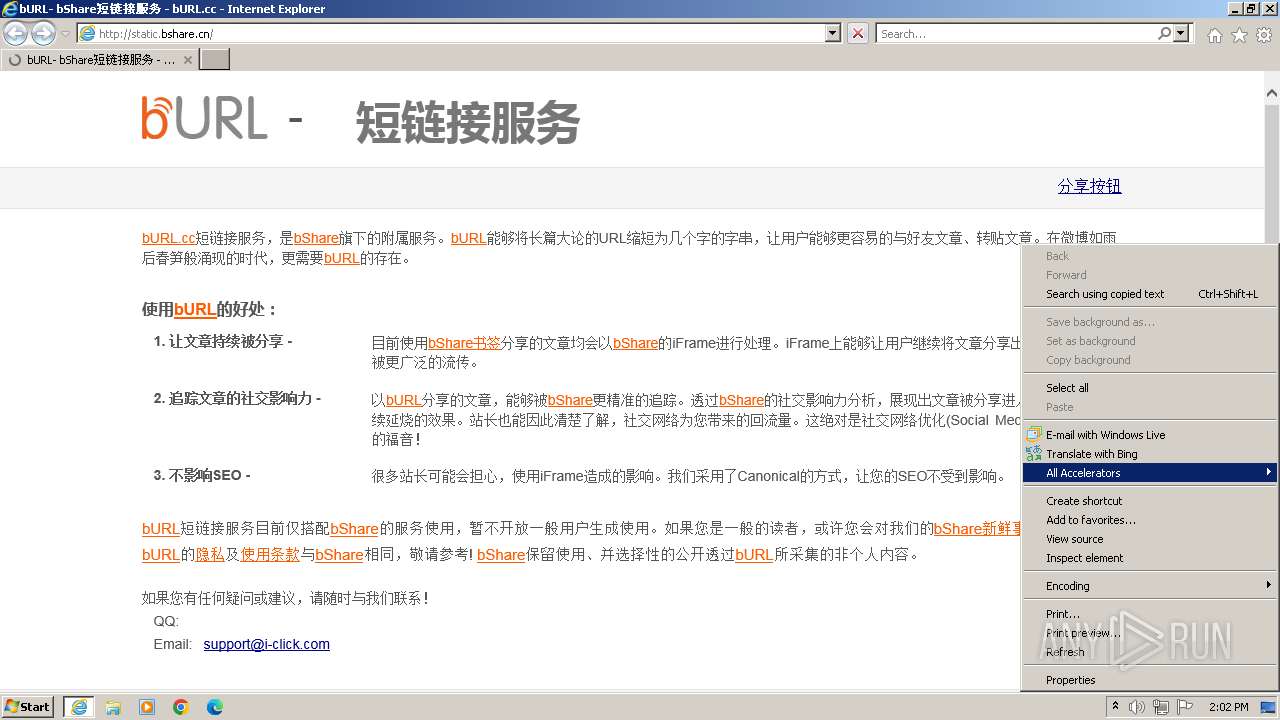Open the support@i-click.com email link

(x=266, y=644)
